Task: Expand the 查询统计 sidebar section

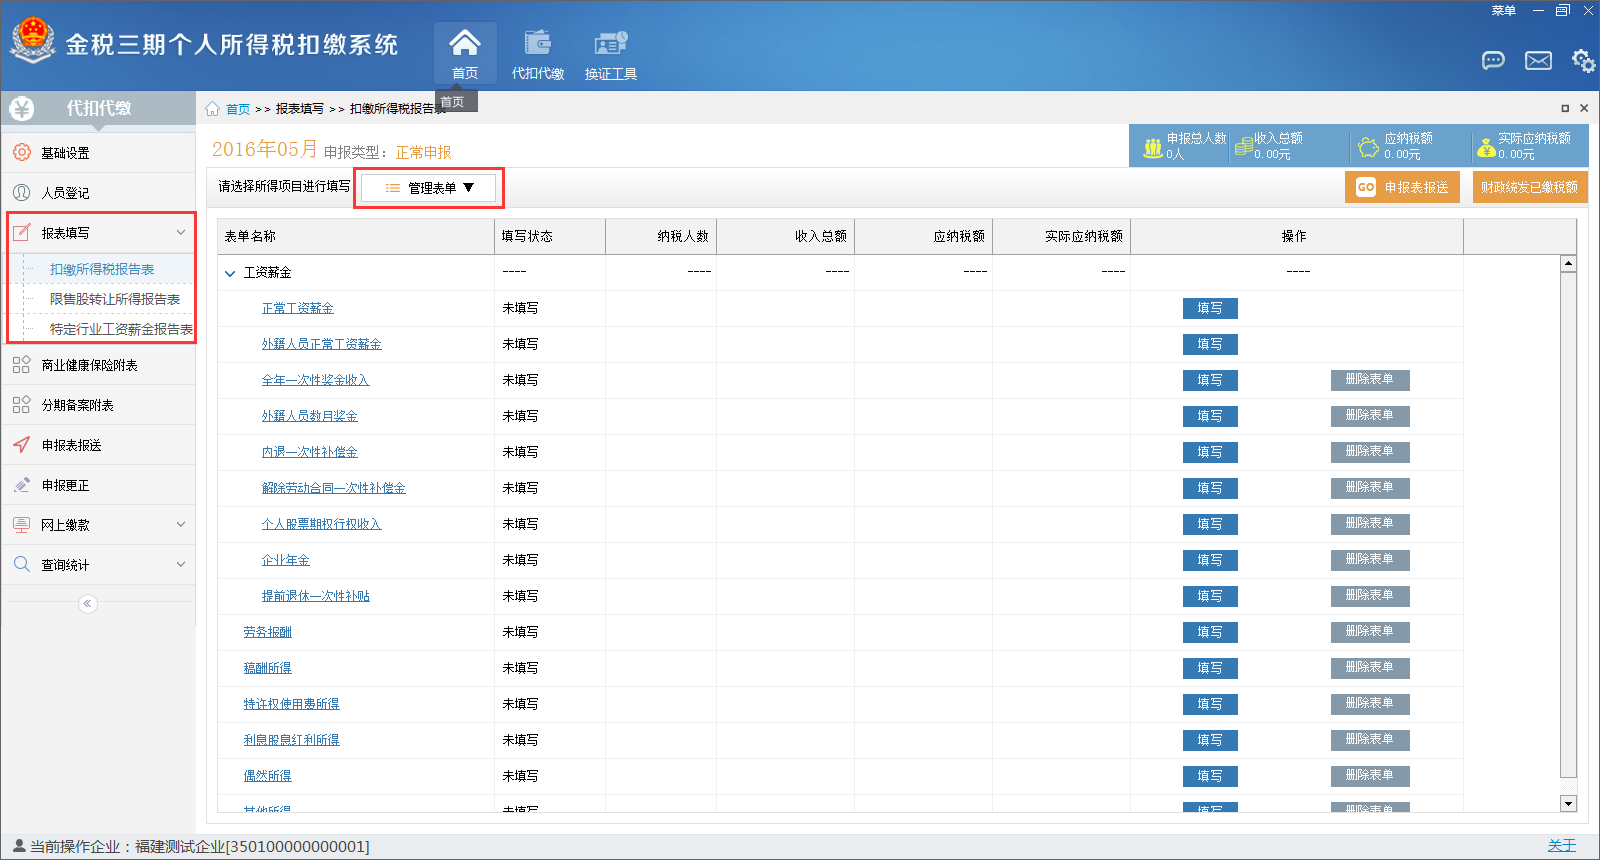Action: 181,564
